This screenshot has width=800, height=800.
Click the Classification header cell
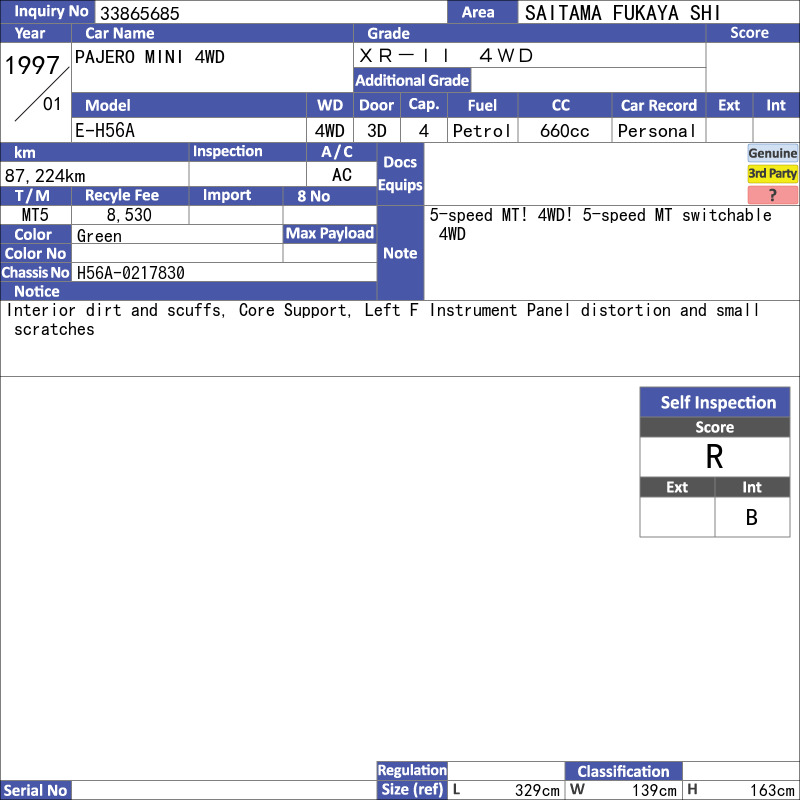click(623, 771)
